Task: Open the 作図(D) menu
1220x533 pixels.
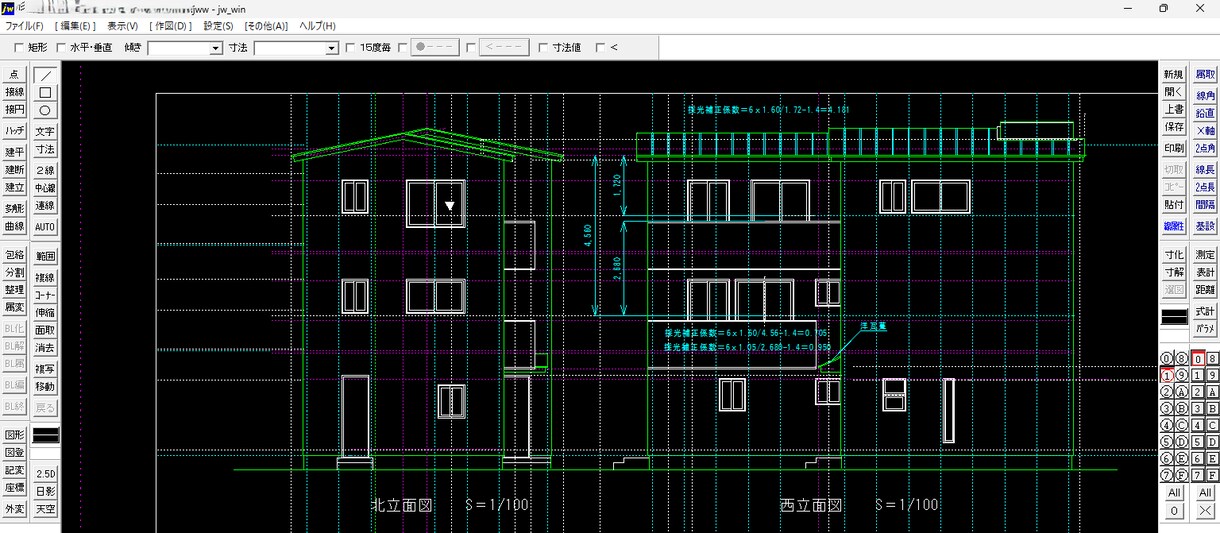Action: [x=171, y=26]
